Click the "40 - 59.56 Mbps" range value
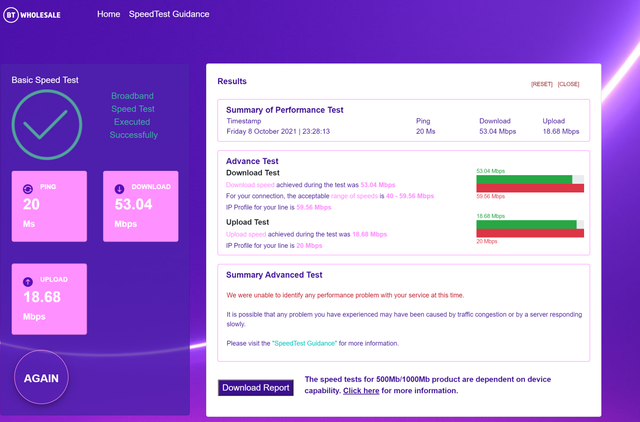 click(x=410, y=196)
